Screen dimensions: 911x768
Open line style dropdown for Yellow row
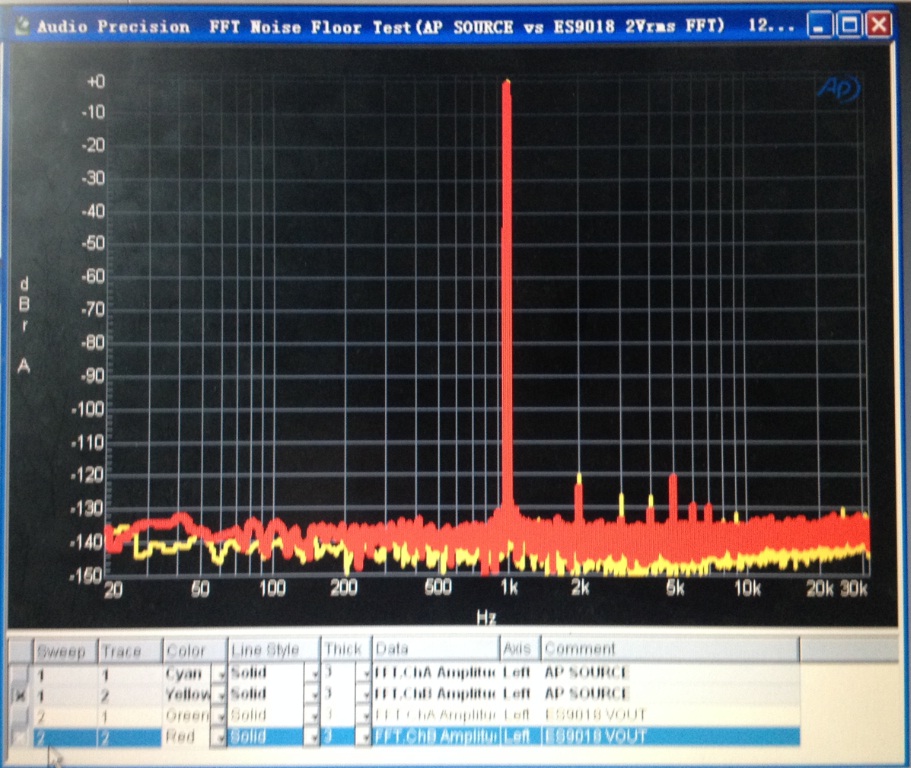[x=313, y=695]
